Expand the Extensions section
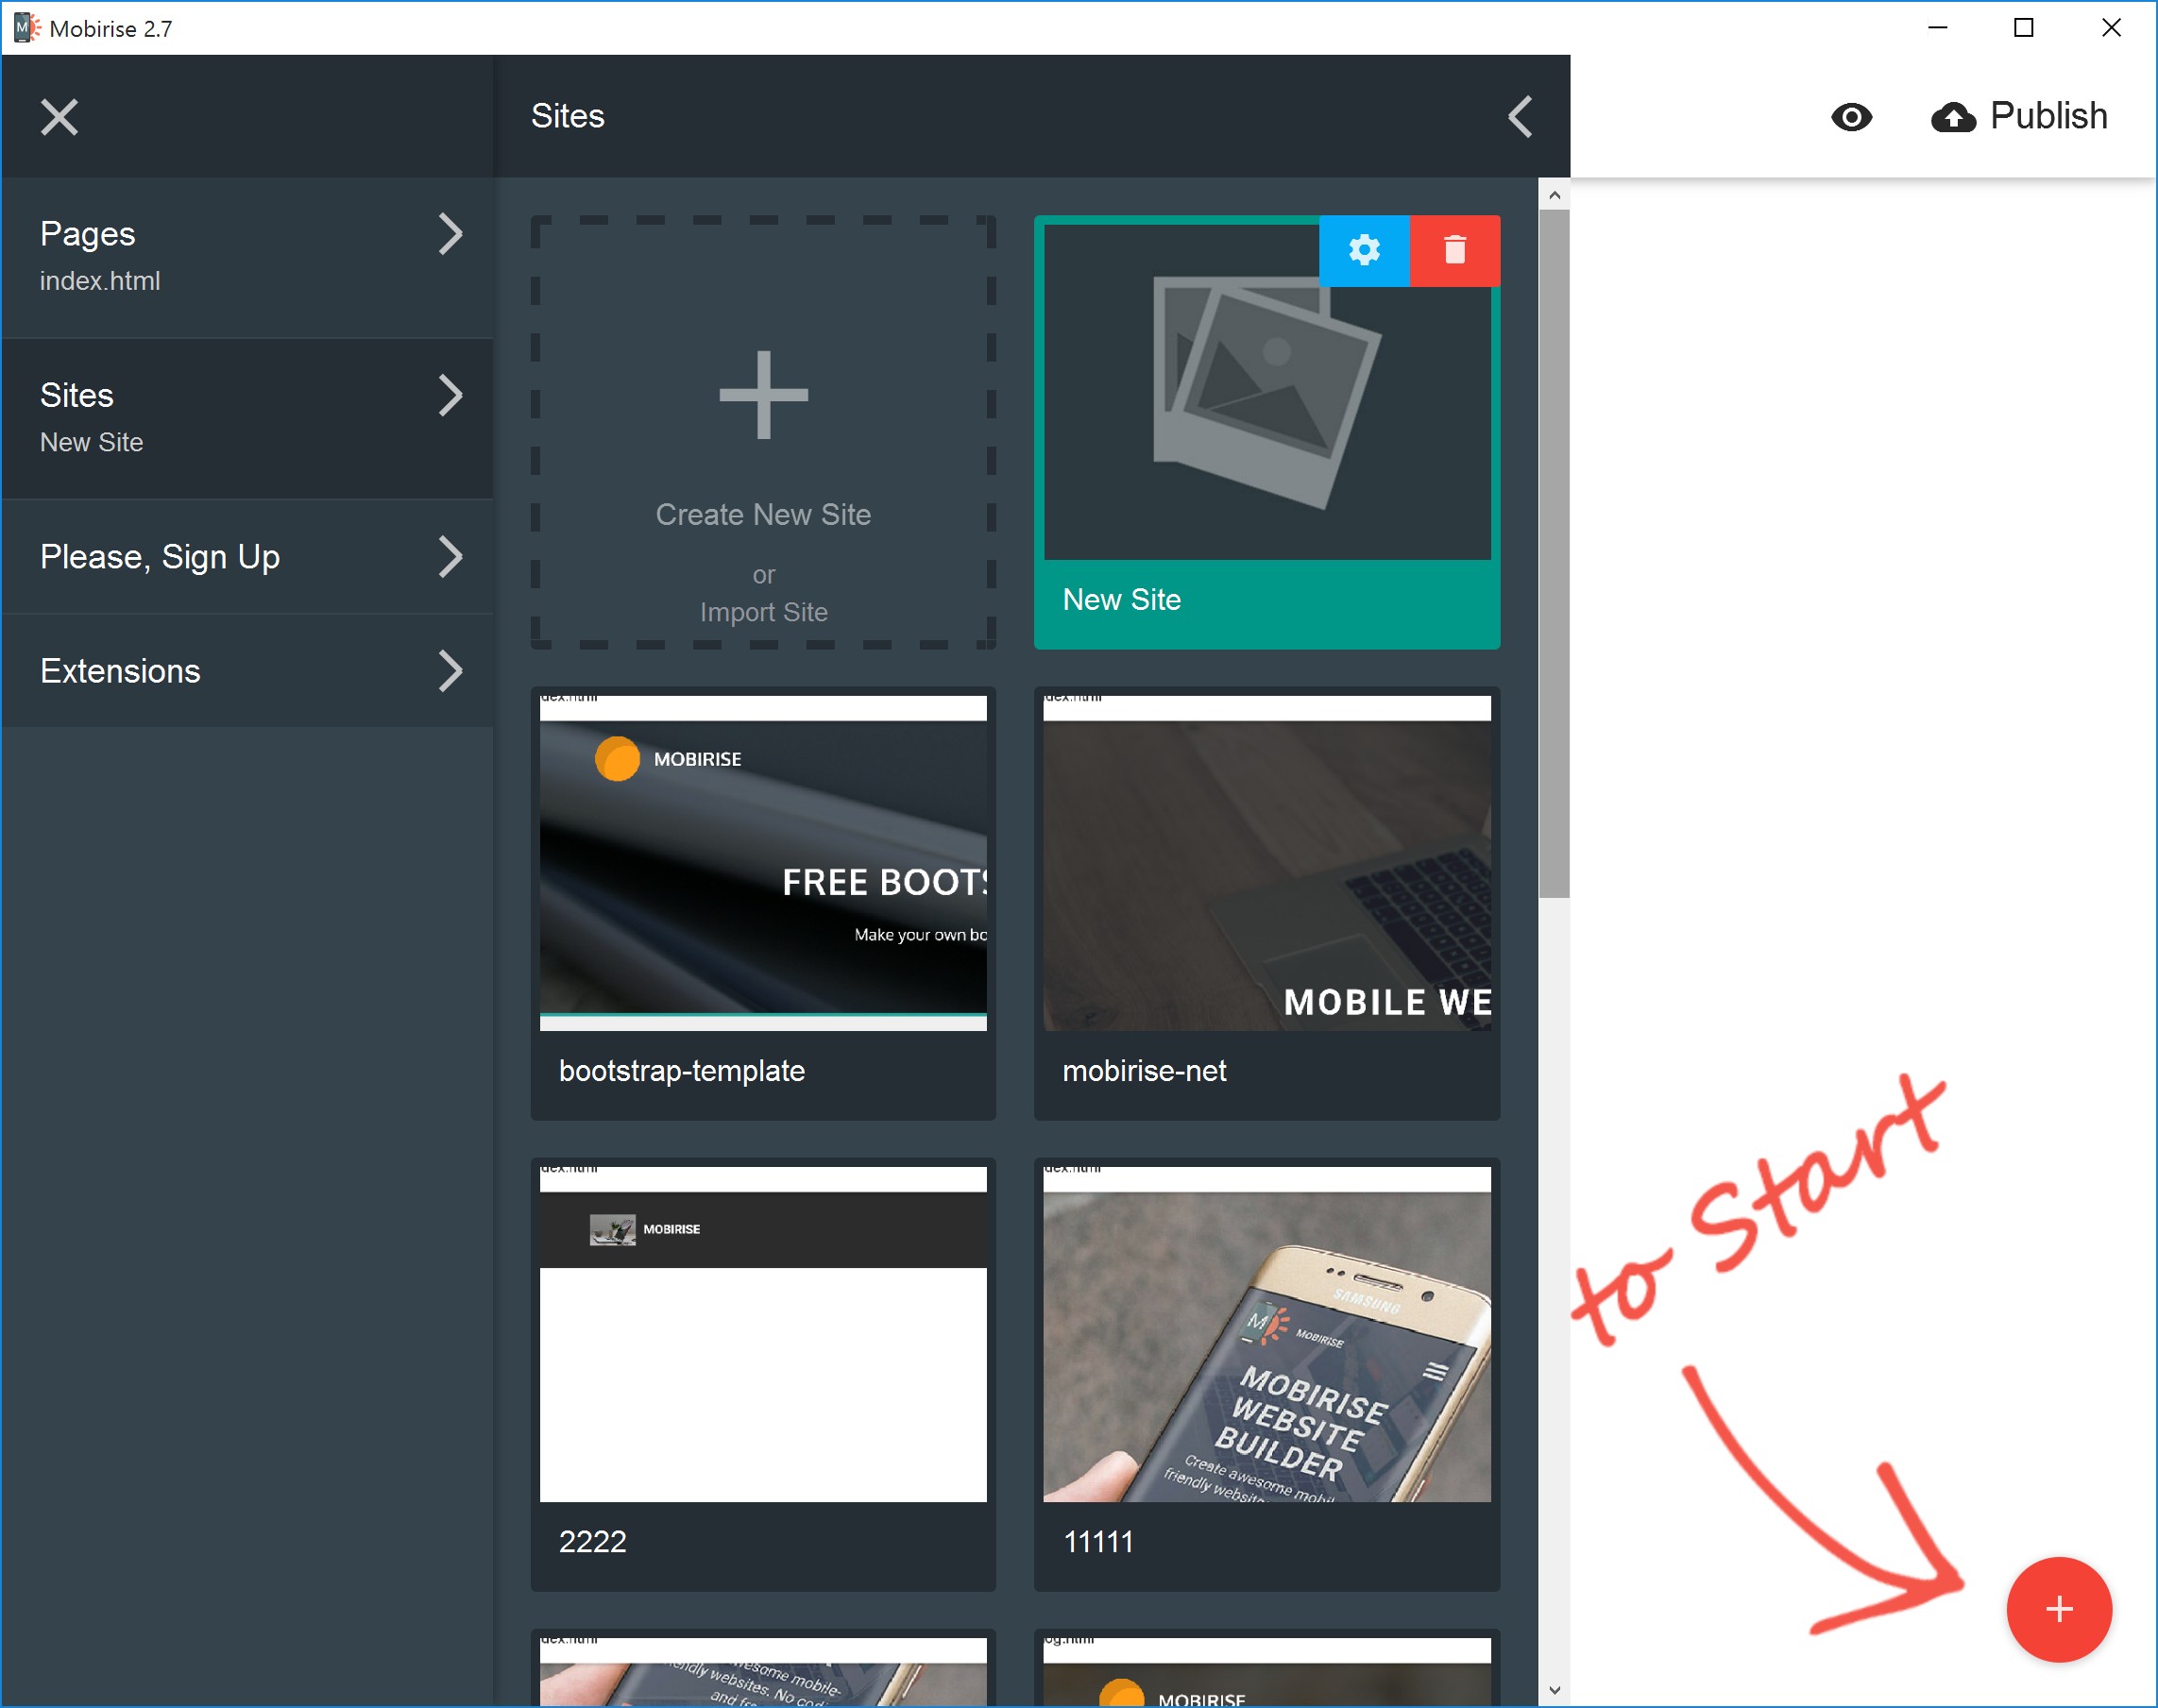The image size is (2158, 1708). pyautogui.click(x=246, y=671)
